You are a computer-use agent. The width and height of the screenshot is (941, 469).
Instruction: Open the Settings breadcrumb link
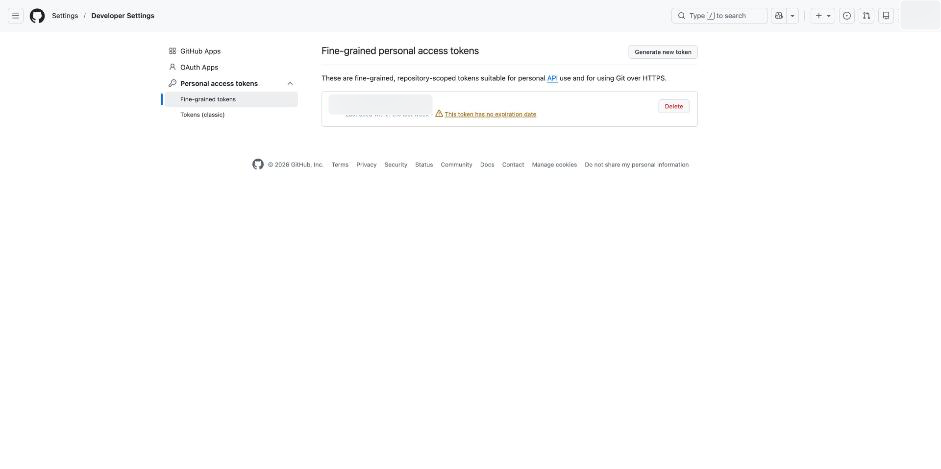[x=65, y=16]
